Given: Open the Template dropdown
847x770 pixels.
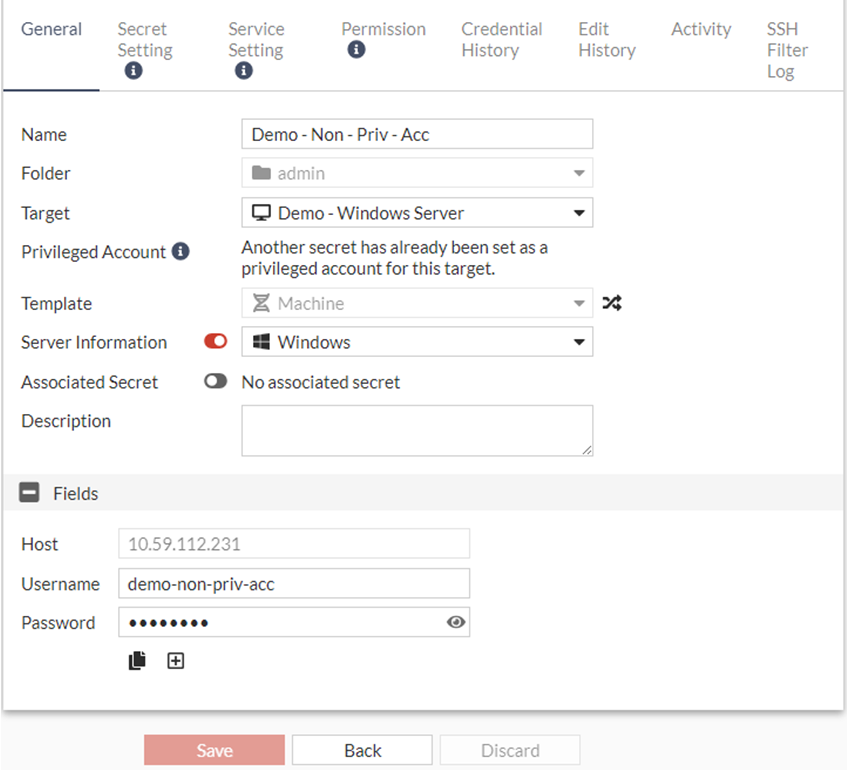Looking at the screenshot, I should [x=578, y=303].
